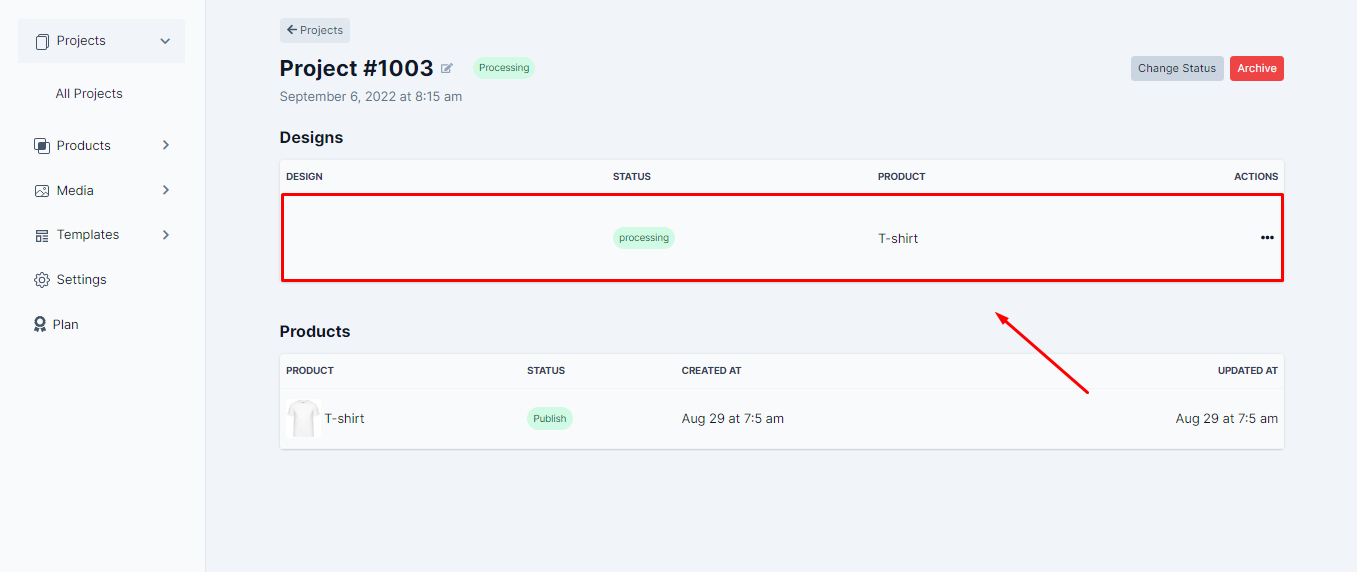Click the Products sidebar icon
The width and height of the screenshot is (1357, 572).
click(42, 145)
